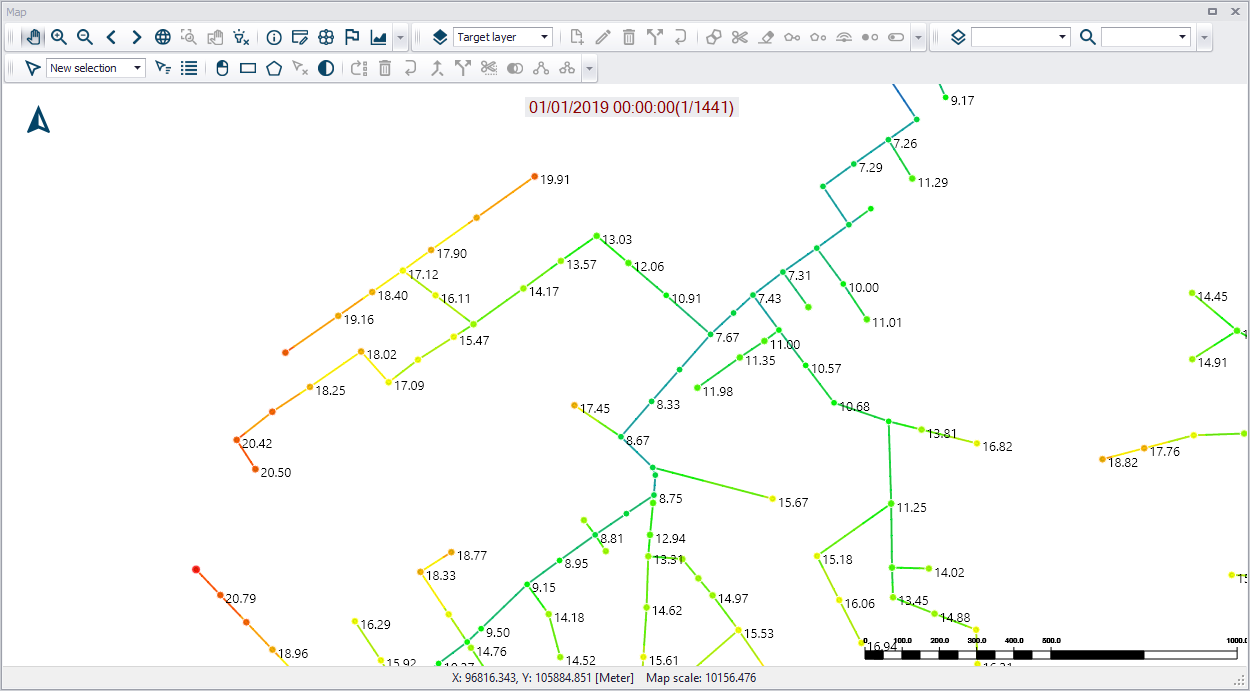Expand the search toolbar overflow arrow
This screenshot has height=691, width=1250.
coord(1204,38)
